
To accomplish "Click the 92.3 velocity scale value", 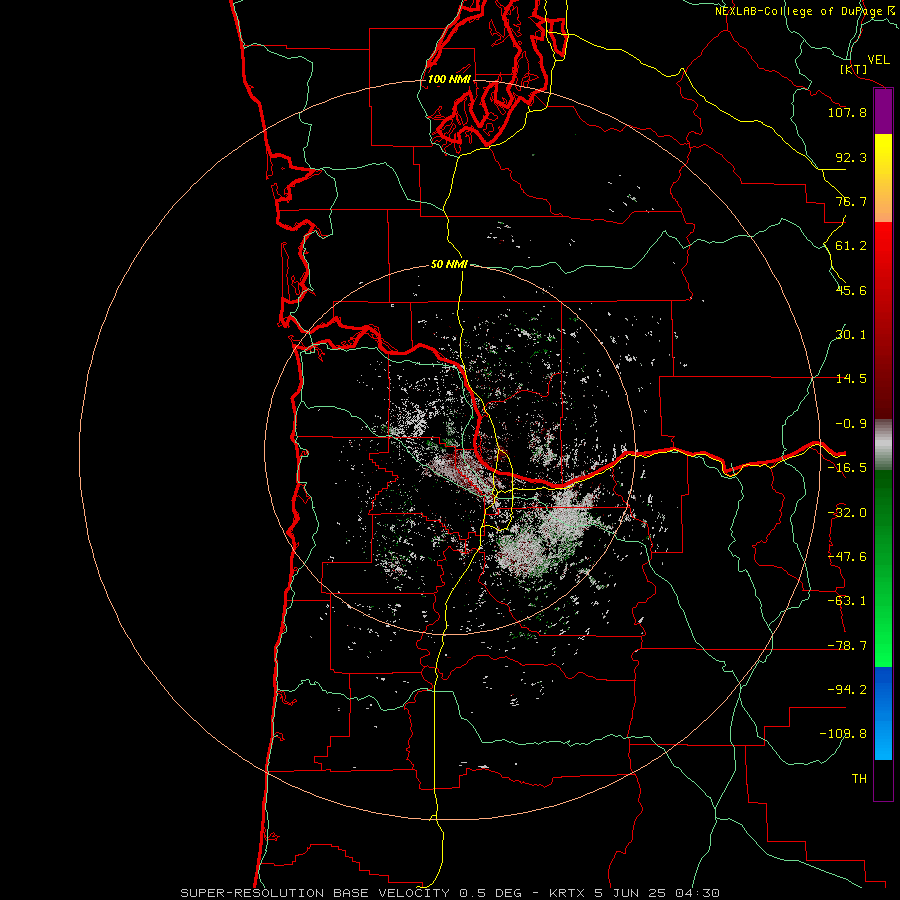I will point(851,157).
